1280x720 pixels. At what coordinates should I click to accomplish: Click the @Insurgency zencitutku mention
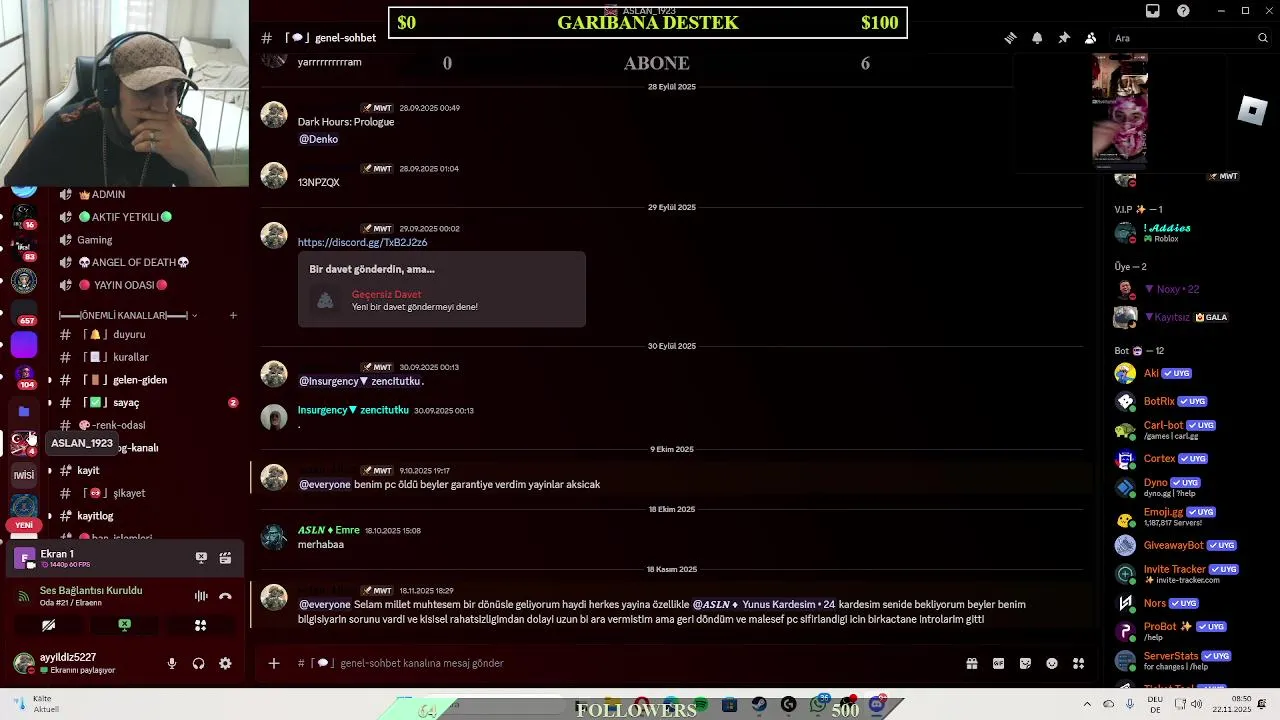(x=361, y=381)
